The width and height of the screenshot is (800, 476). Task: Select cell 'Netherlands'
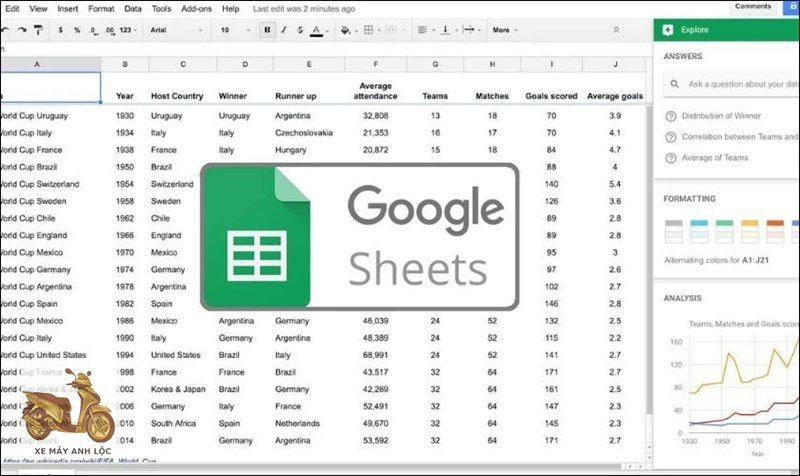tap(297, 423)
